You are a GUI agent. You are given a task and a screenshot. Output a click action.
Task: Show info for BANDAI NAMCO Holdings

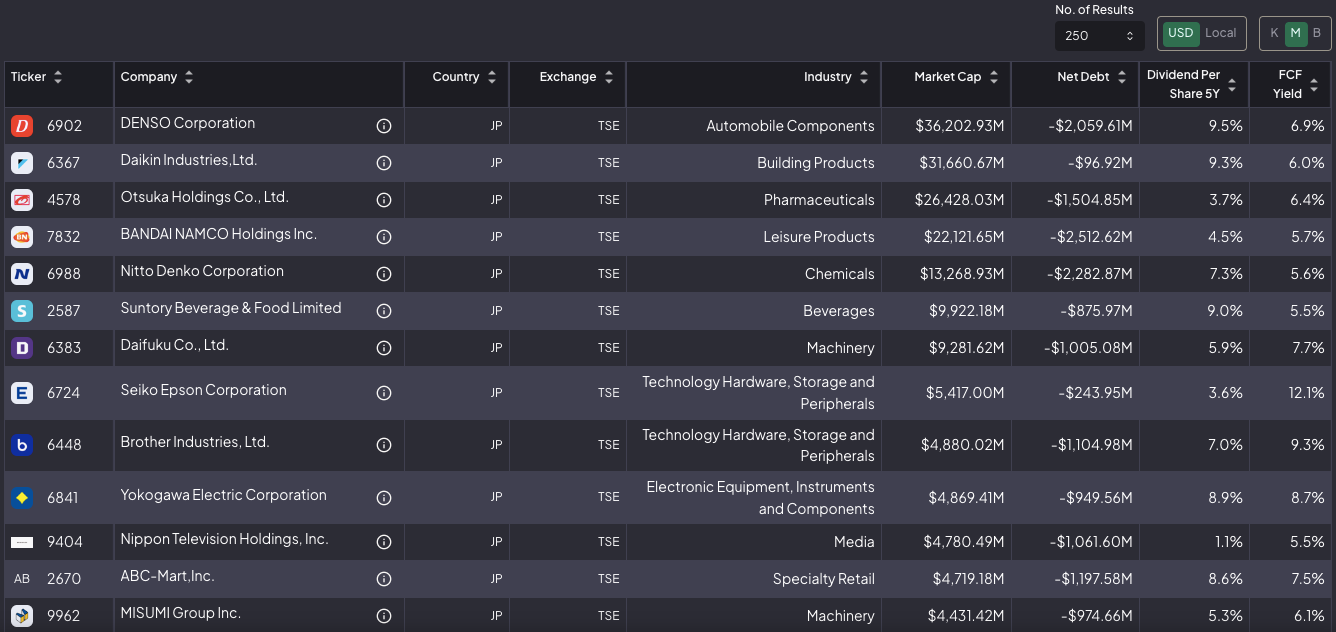(383, 237)
